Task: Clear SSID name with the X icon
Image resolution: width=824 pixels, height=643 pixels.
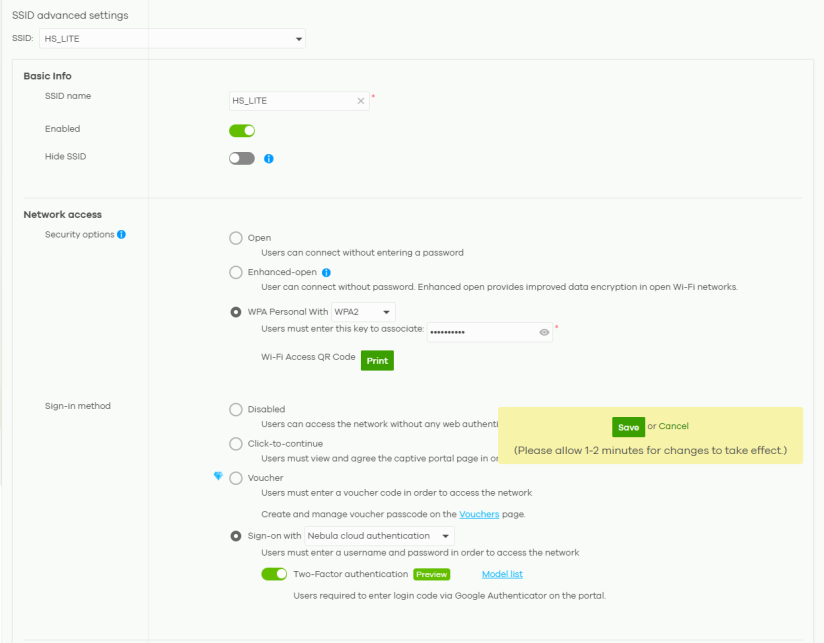Action: click(x=361, y=101)
